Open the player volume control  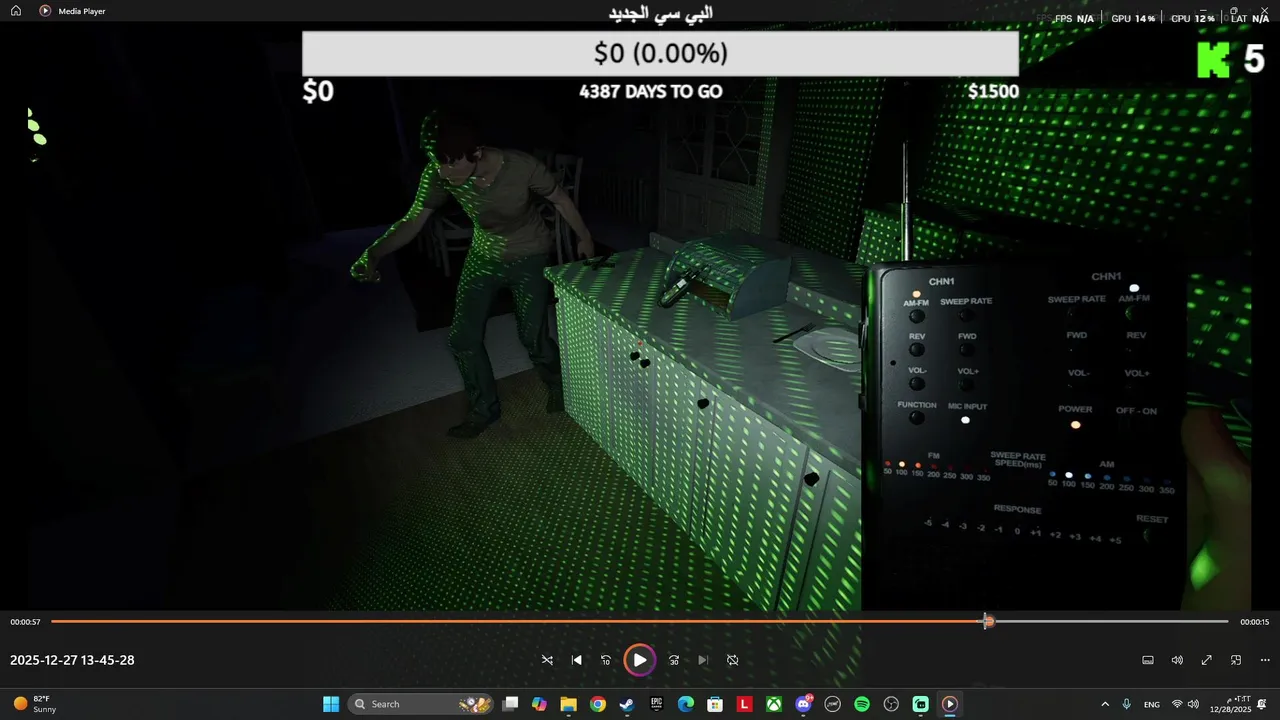[1177, 660]
